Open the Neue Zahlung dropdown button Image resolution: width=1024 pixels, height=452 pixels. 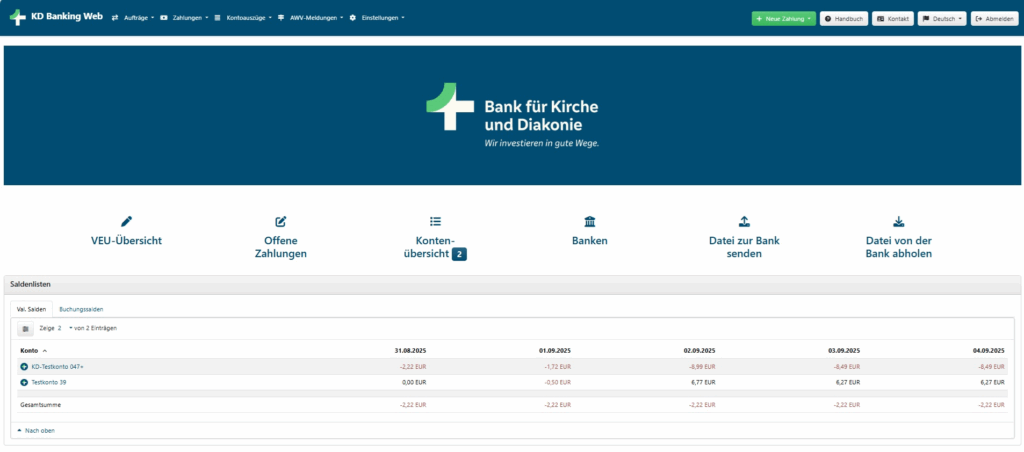point(784,19)
